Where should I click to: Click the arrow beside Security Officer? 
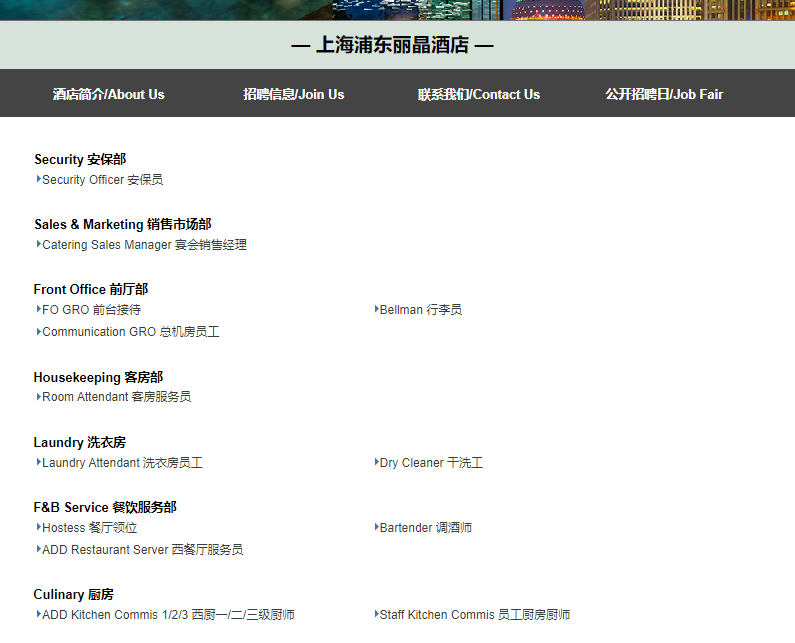tap(39, 178)
